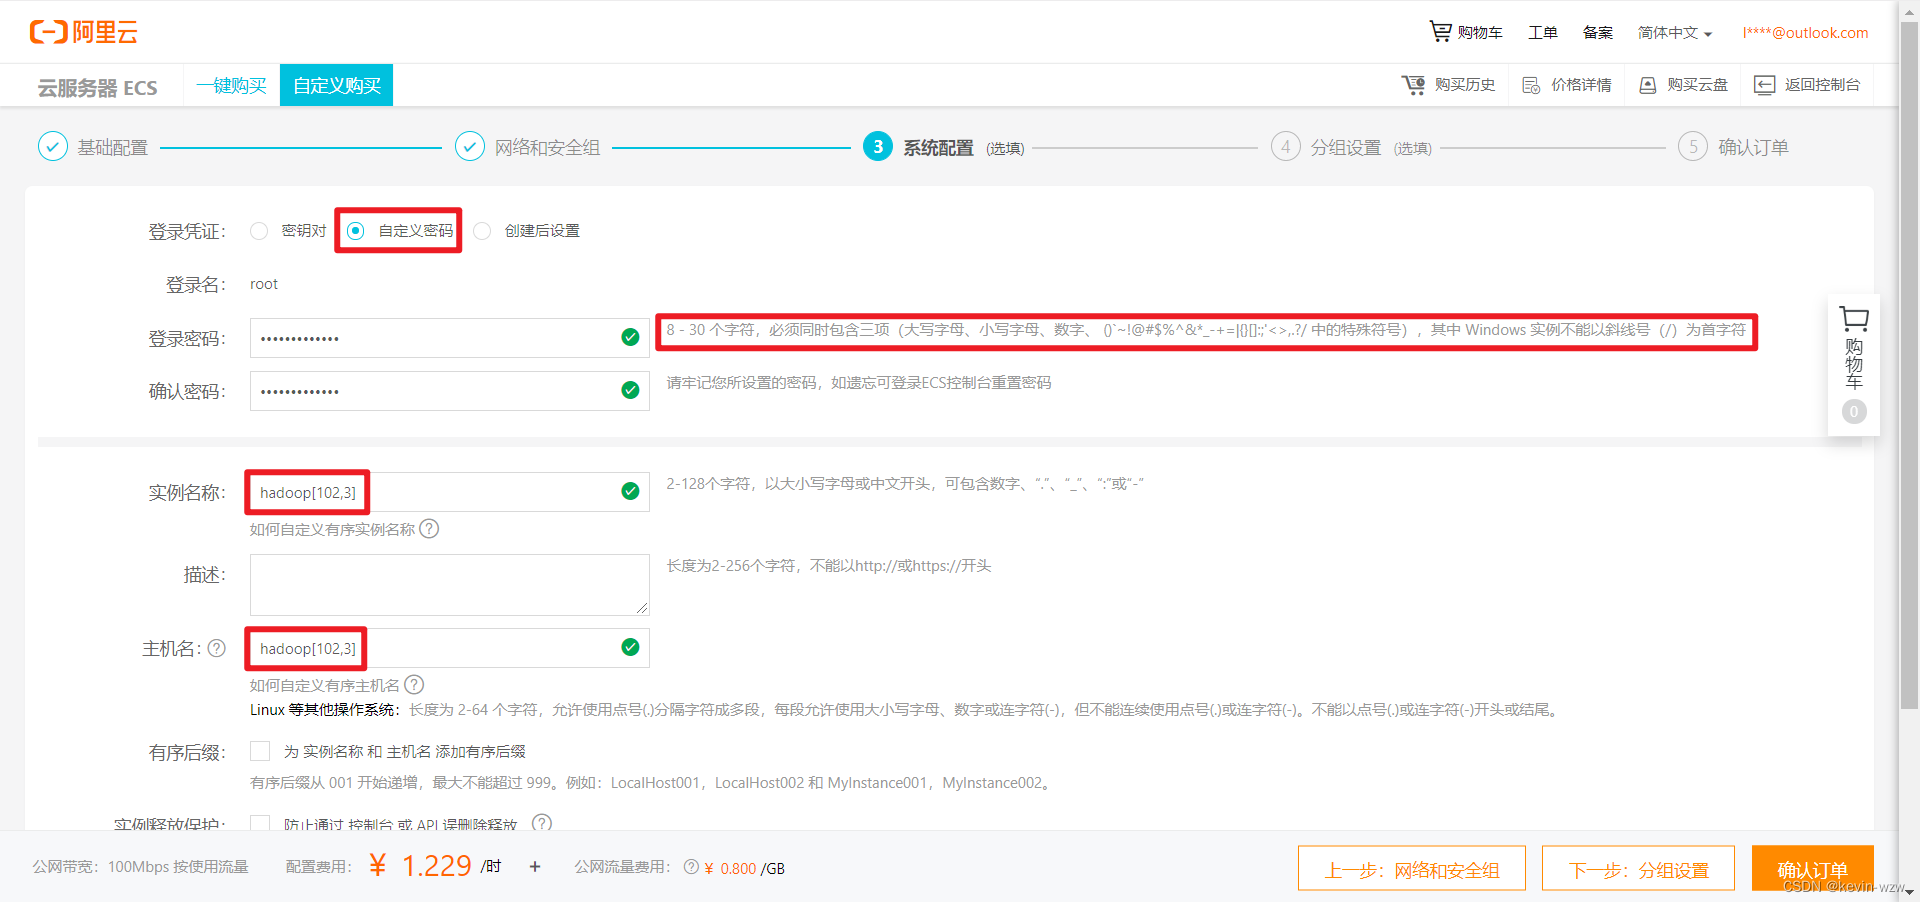Enable ordered suffix for instance and hostname
Screen dimensions: 1920x902
260,751
